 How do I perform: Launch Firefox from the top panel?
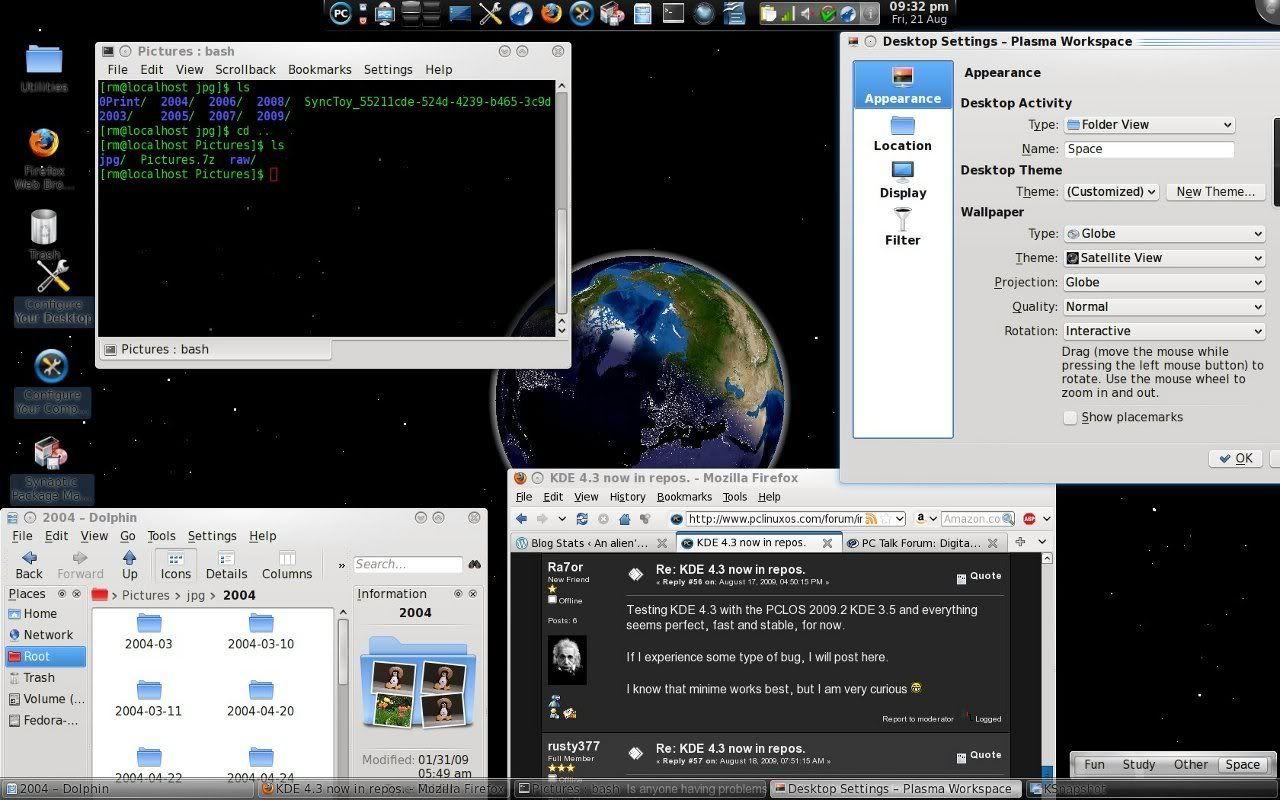pyautogui.click(x=551, y=13)
